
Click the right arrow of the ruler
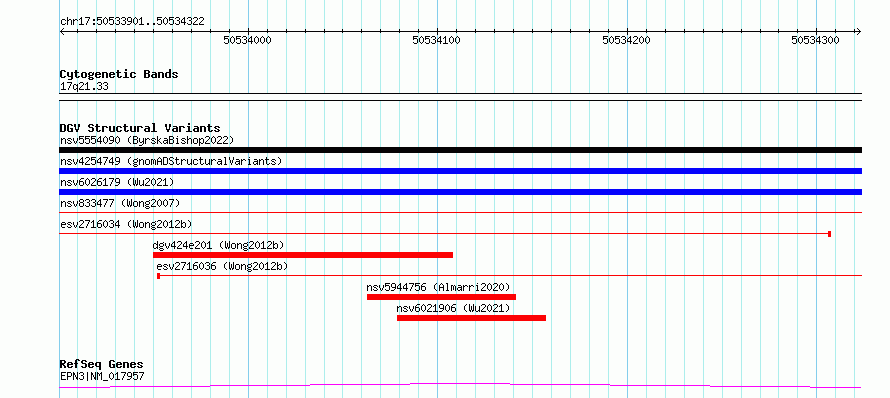(858, 32)
